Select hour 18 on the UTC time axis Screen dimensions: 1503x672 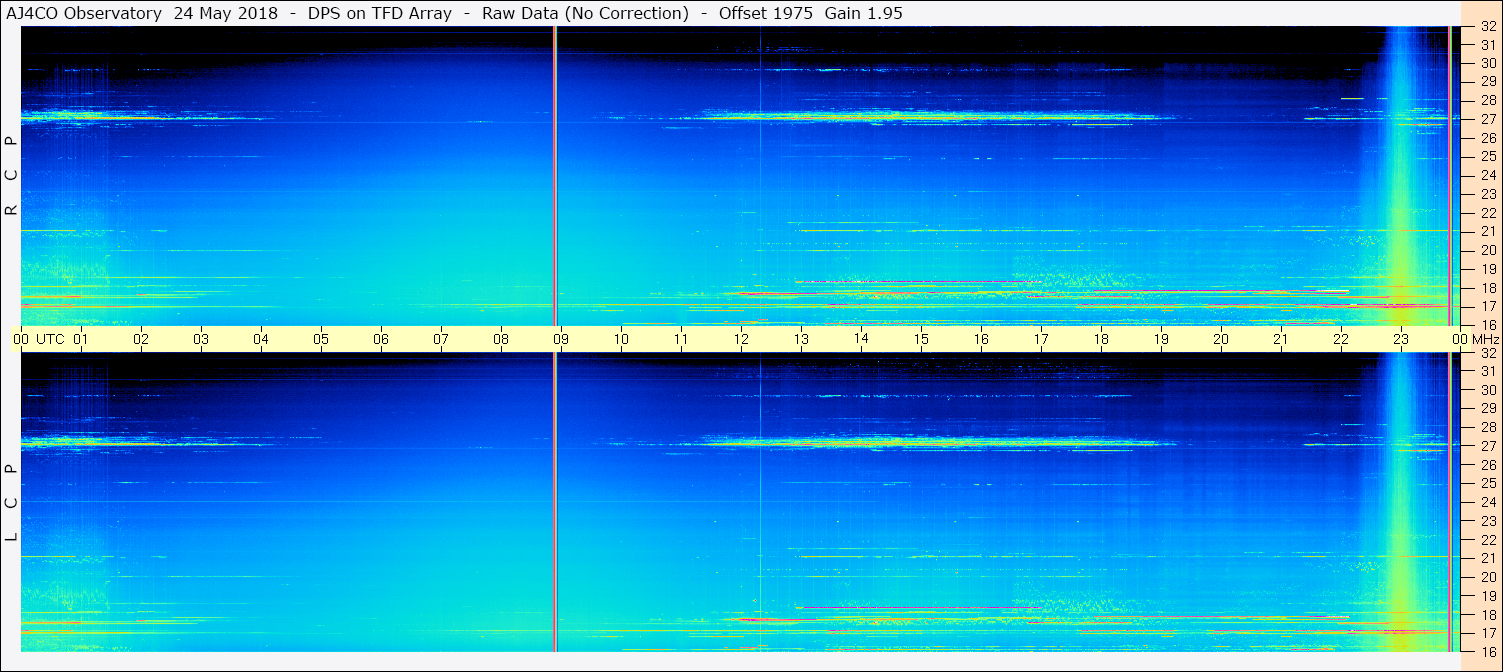point(1101,339)
